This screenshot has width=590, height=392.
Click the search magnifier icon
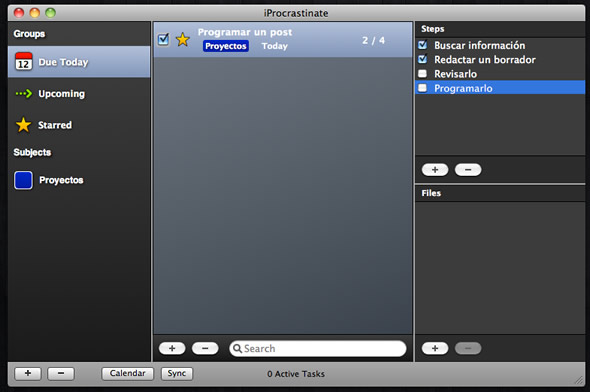(x=237, y=348)
